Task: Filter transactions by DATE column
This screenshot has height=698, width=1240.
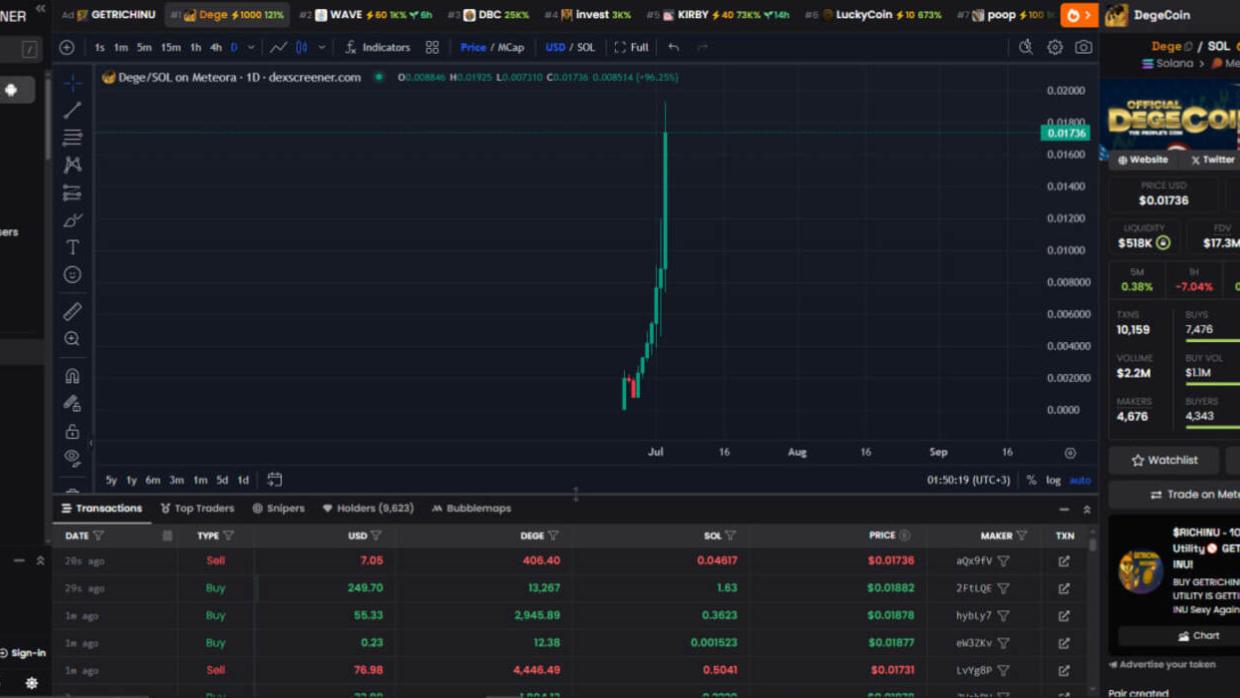Action: point(99,536)
